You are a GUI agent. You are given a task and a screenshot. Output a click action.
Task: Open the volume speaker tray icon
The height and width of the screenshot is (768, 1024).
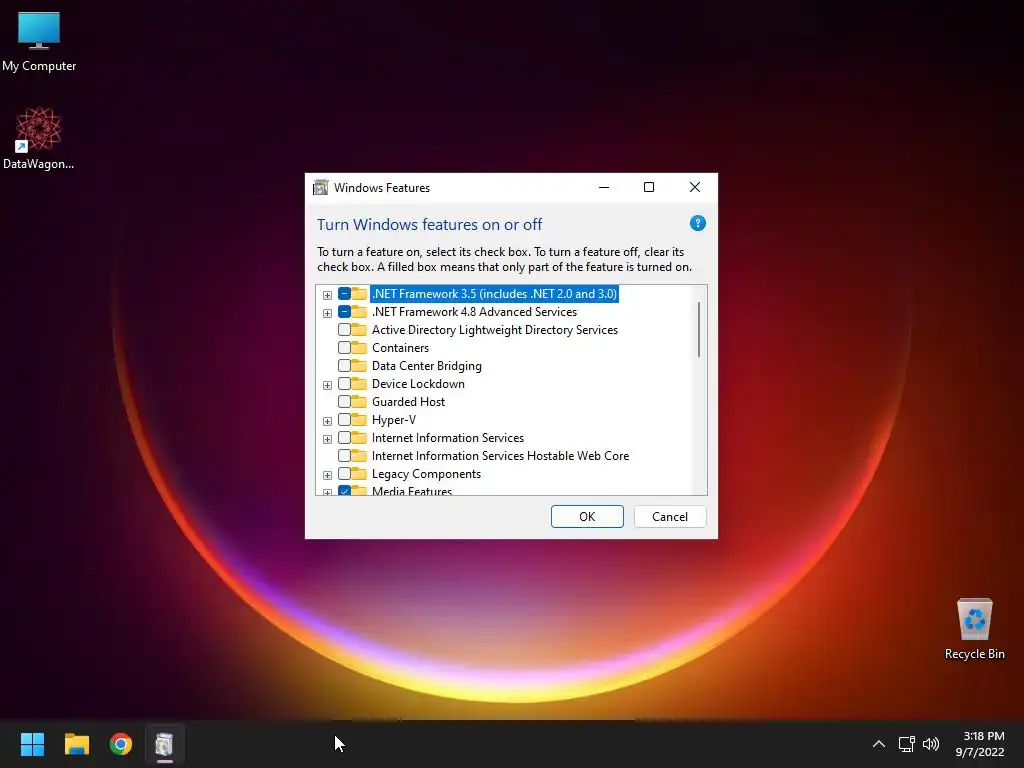(931, 744)
